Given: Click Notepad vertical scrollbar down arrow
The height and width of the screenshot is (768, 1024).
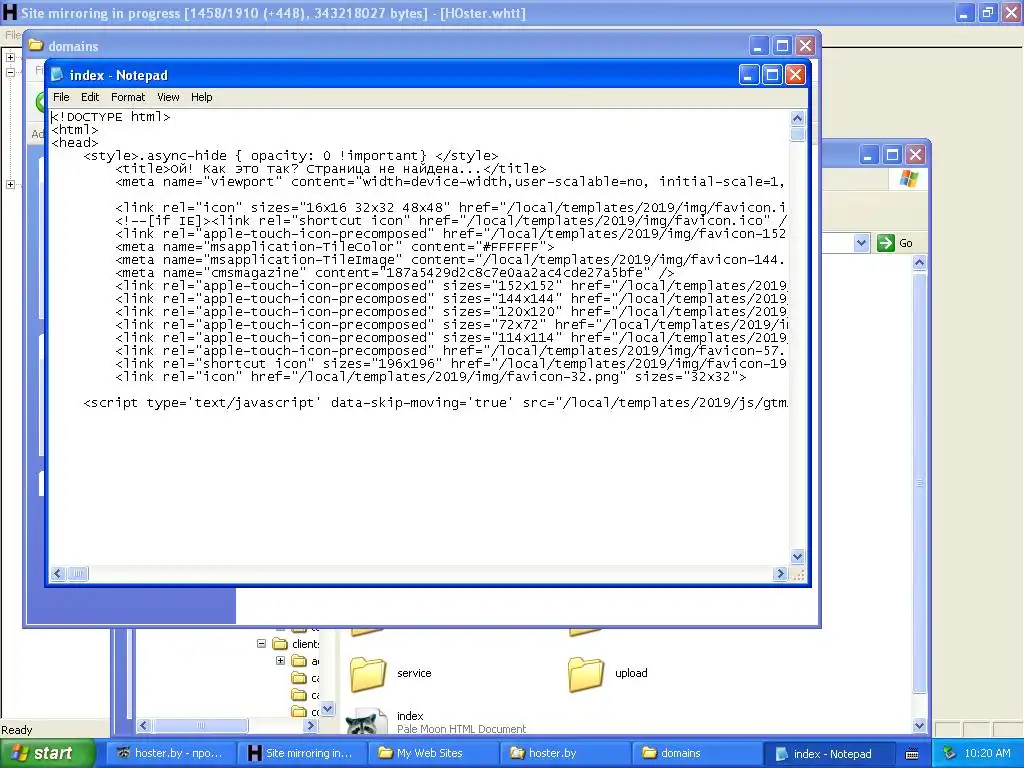Looking at the screenshot, I should 797,556.
